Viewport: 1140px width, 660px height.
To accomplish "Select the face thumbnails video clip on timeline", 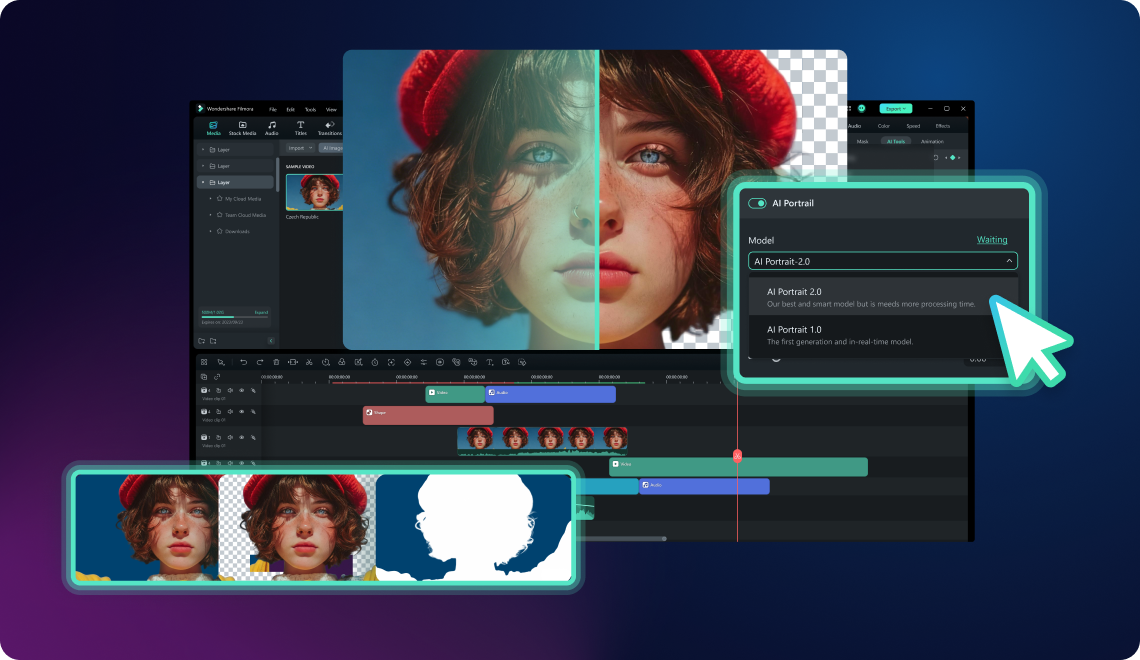I will click(542, 440).
